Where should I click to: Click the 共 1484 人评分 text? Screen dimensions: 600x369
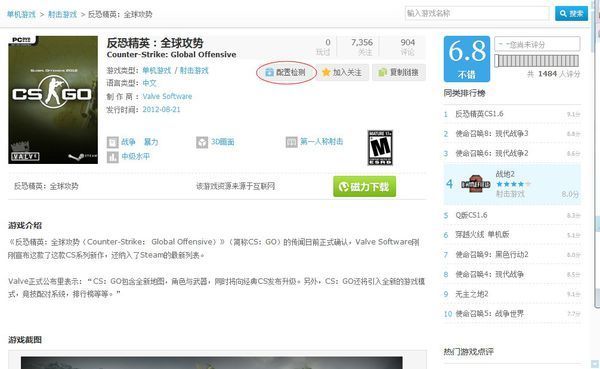click(x=553, y=74)
